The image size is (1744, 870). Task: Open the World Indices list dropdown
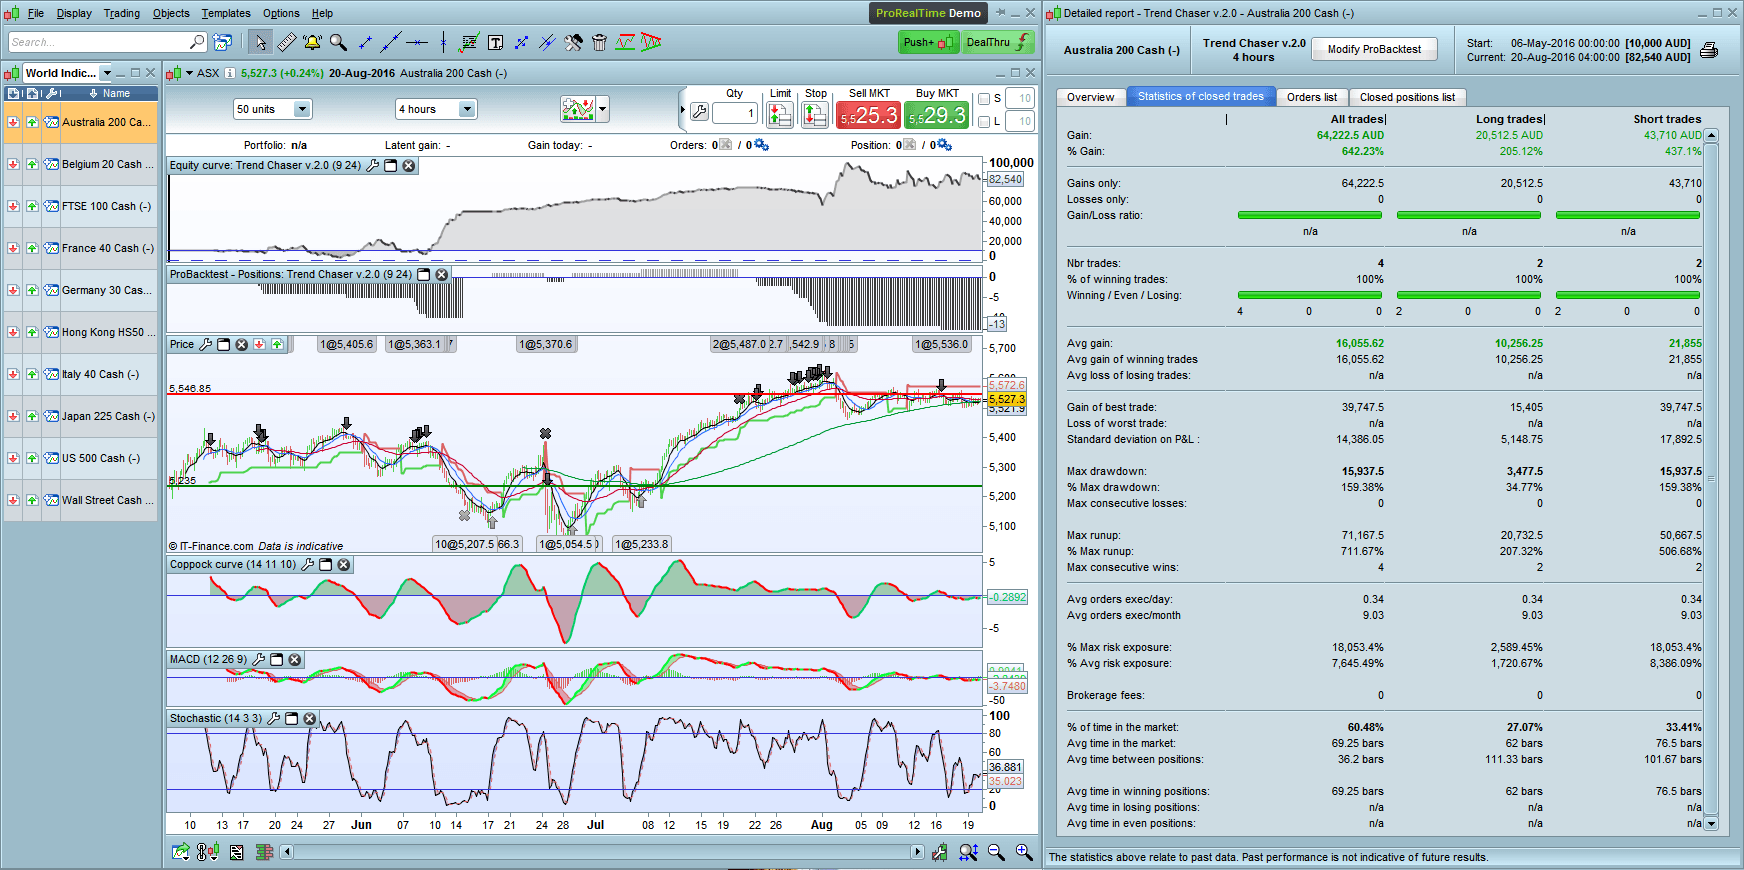[107, 73]
